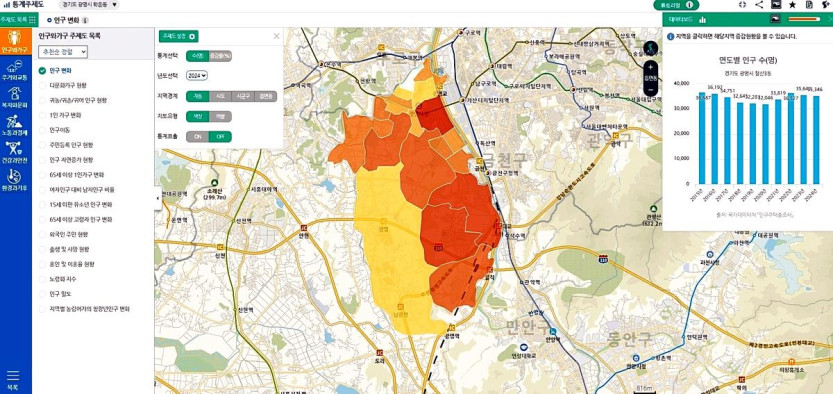
Task: Open the 2024 year selection dropdown
Action: pyautogui.click(x=197, y=75)
